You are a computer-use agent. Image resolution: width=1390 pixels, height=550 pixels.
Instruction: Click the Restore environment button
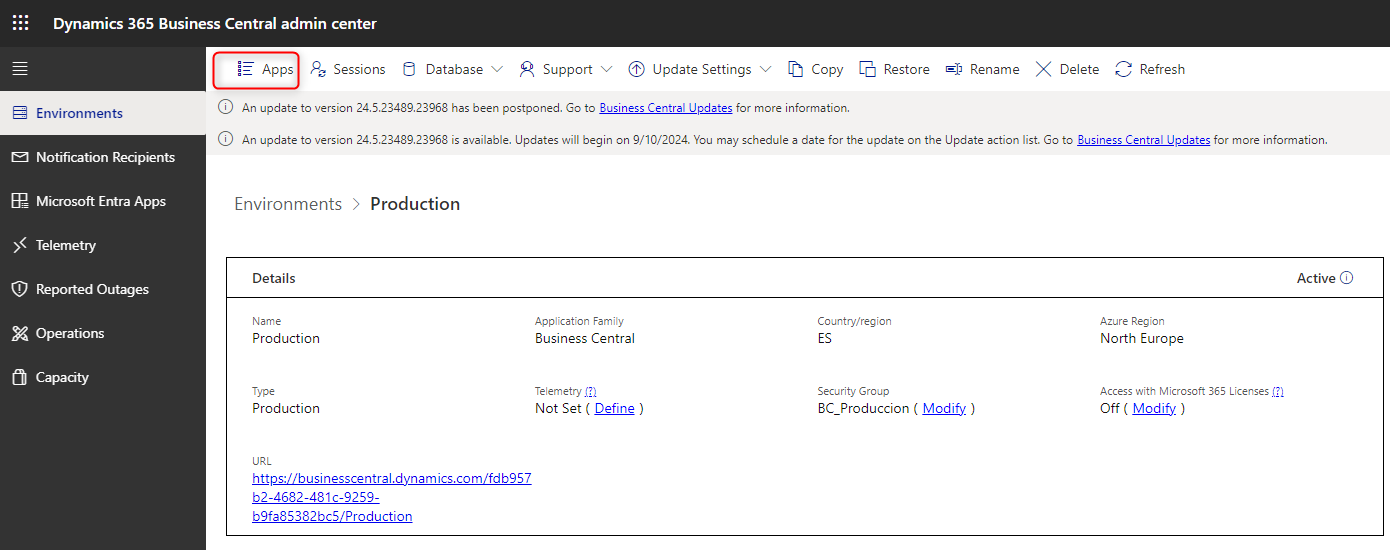(x=894, y=69)
